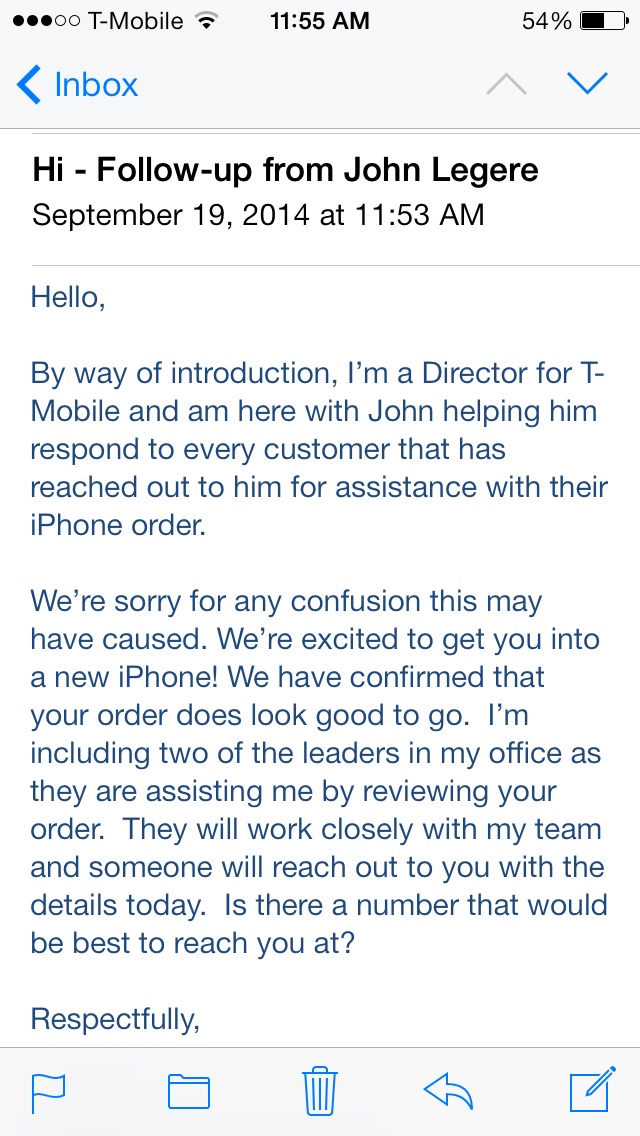Viewport: 640px width, 1136px height.
Task: Tap the compose new message icon
Action: click(x=593, y=1089)
